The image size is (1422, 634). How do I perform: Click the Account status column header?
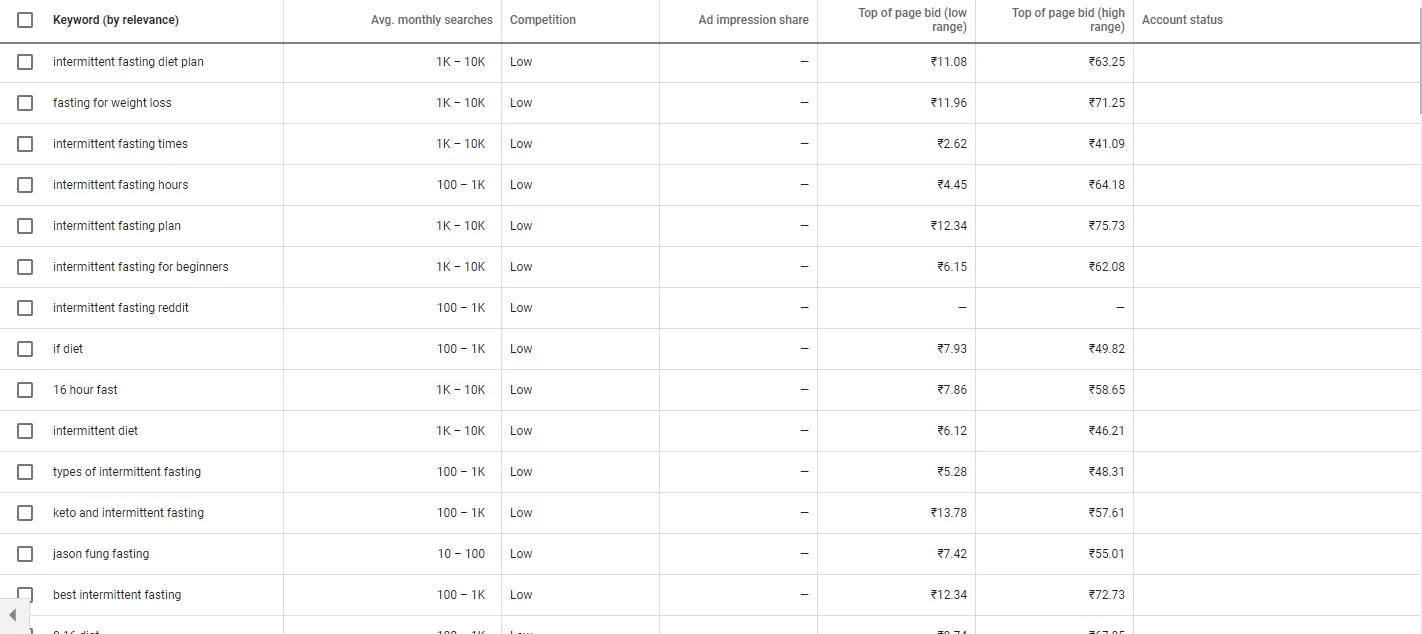[x=1182, y=20]
